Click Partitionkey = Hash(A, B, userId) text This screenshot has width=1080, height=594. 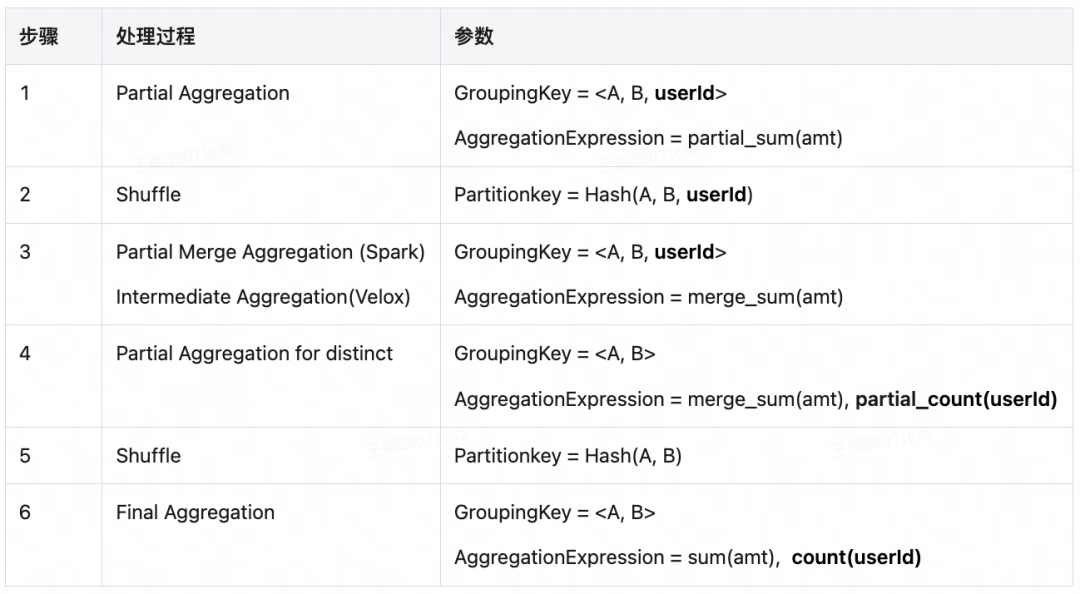(x=603, y=194)
